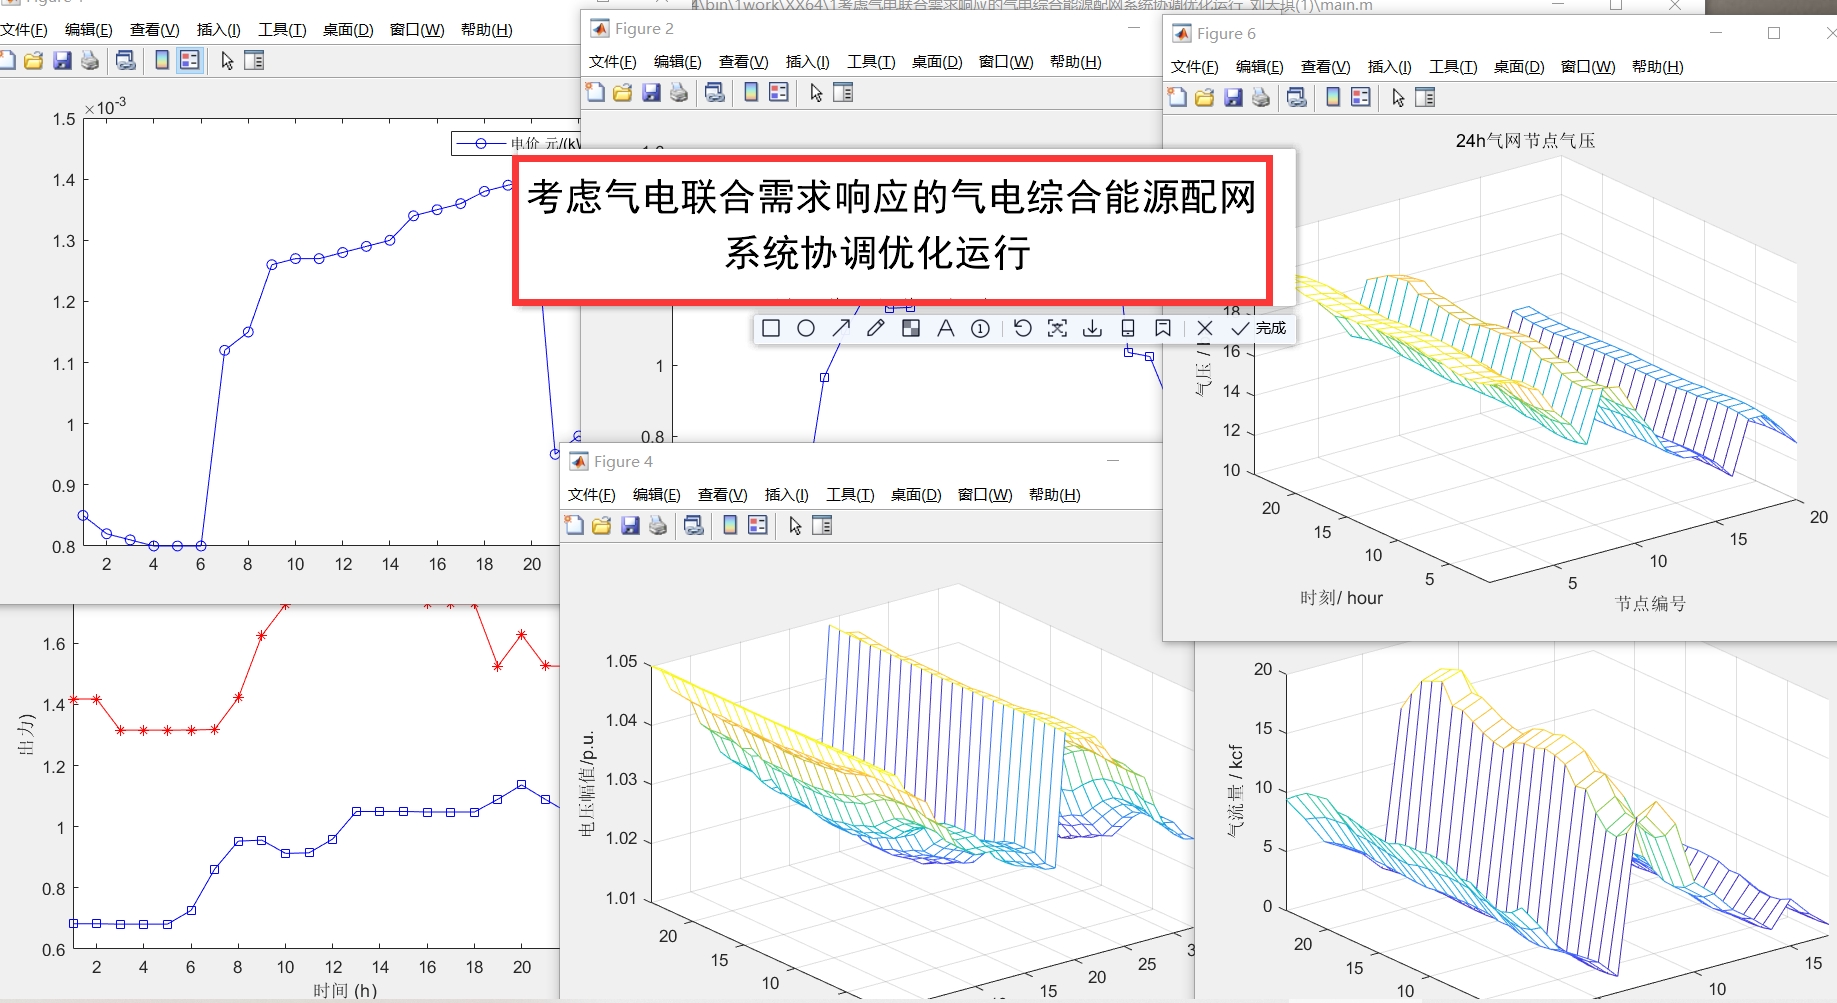Open 文件(F) menu in Figure 2

[612, 62]
